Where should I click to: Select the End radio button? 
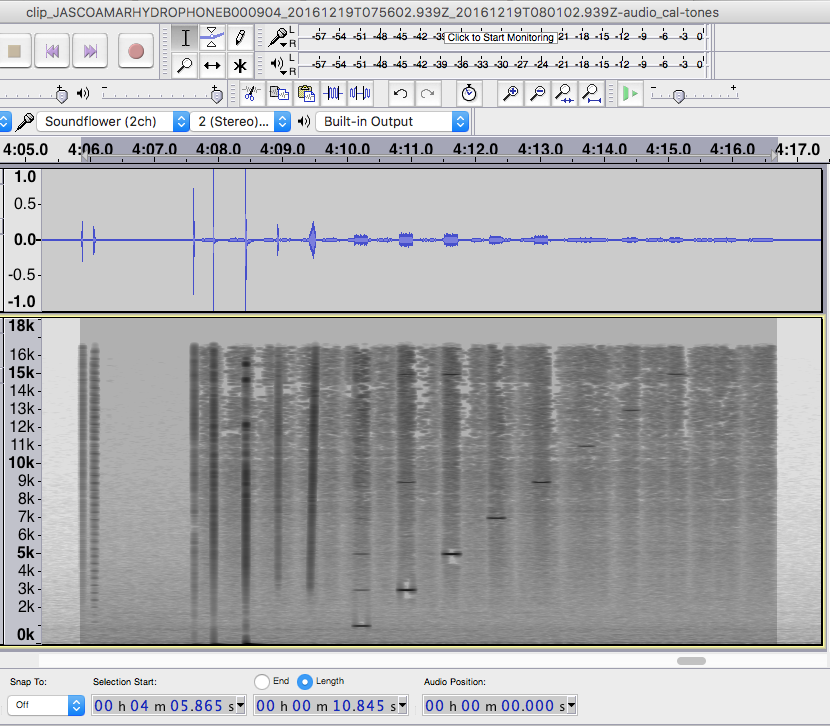point(262,681)
